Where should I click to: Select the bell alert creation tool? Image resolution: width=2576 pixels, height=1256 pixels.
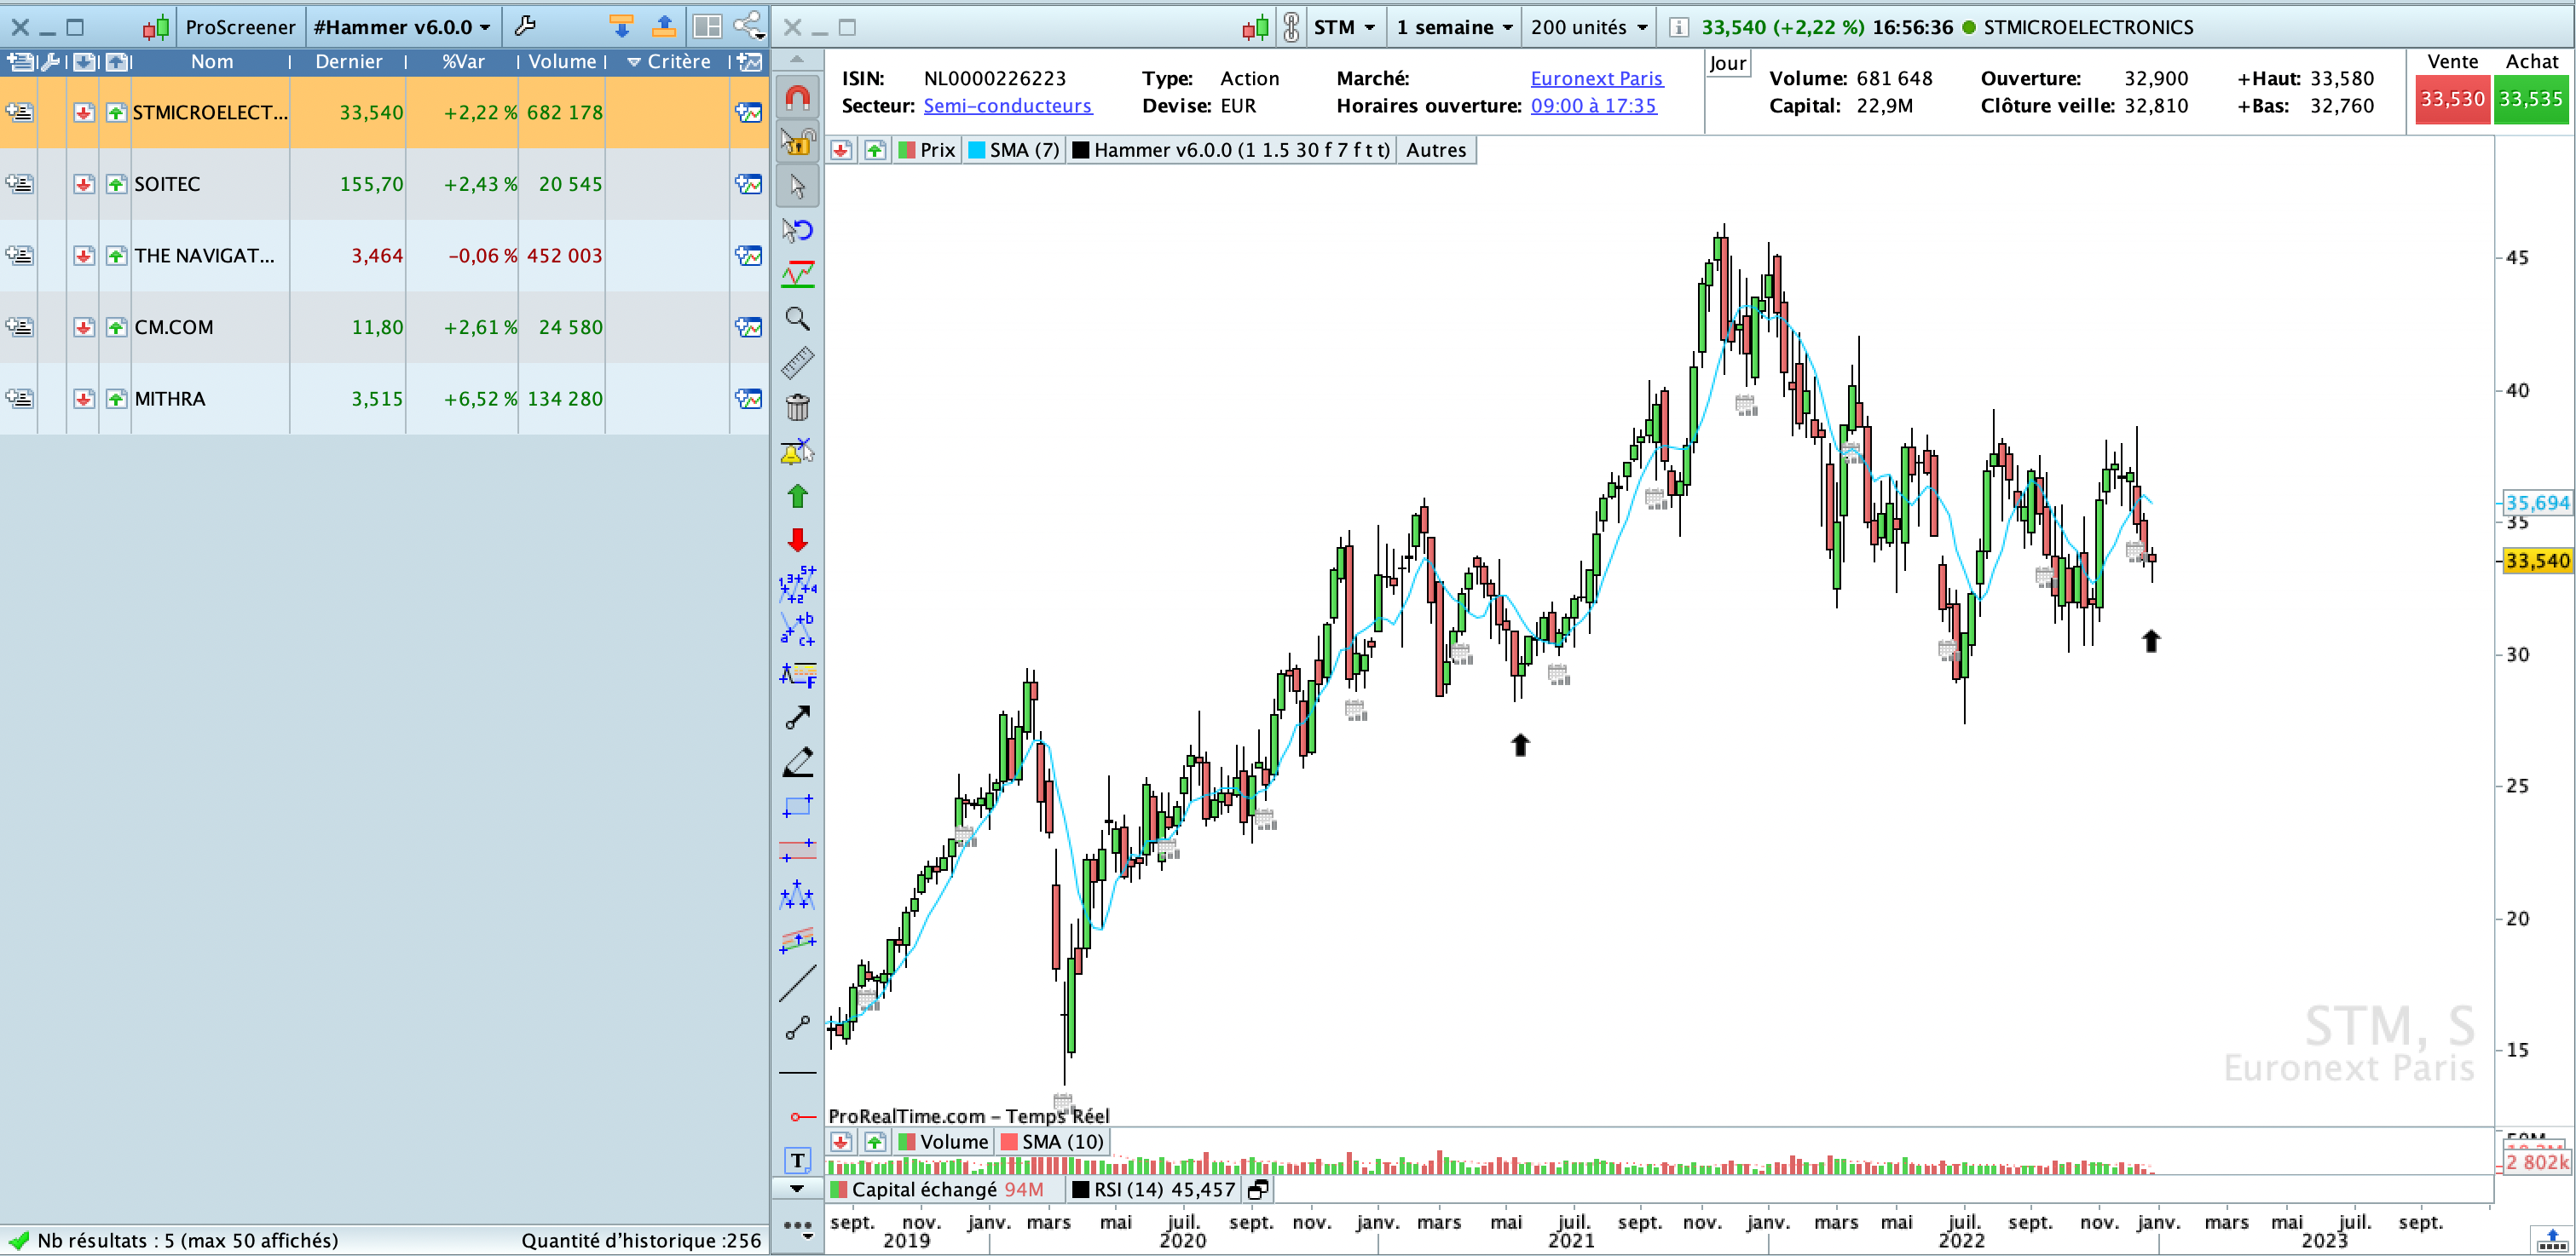click(797, 452)
